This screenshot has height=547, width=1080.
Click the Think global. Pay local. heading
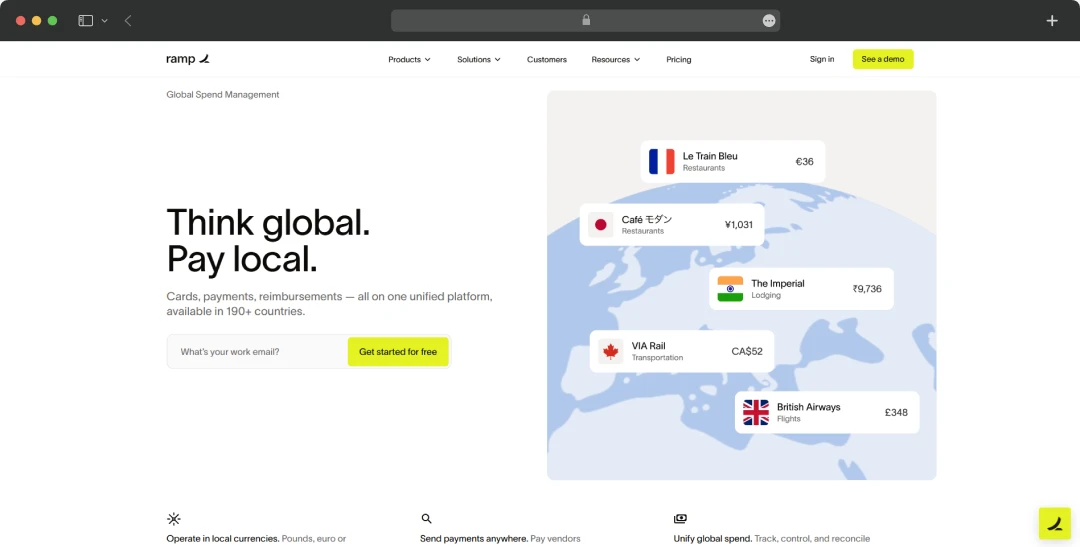click(x=269, y=240)
